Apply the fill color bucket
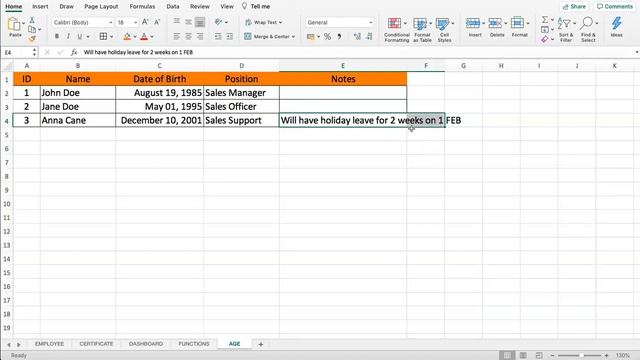The height and width of the screenshot is (360, 640). tap(127, 37)
